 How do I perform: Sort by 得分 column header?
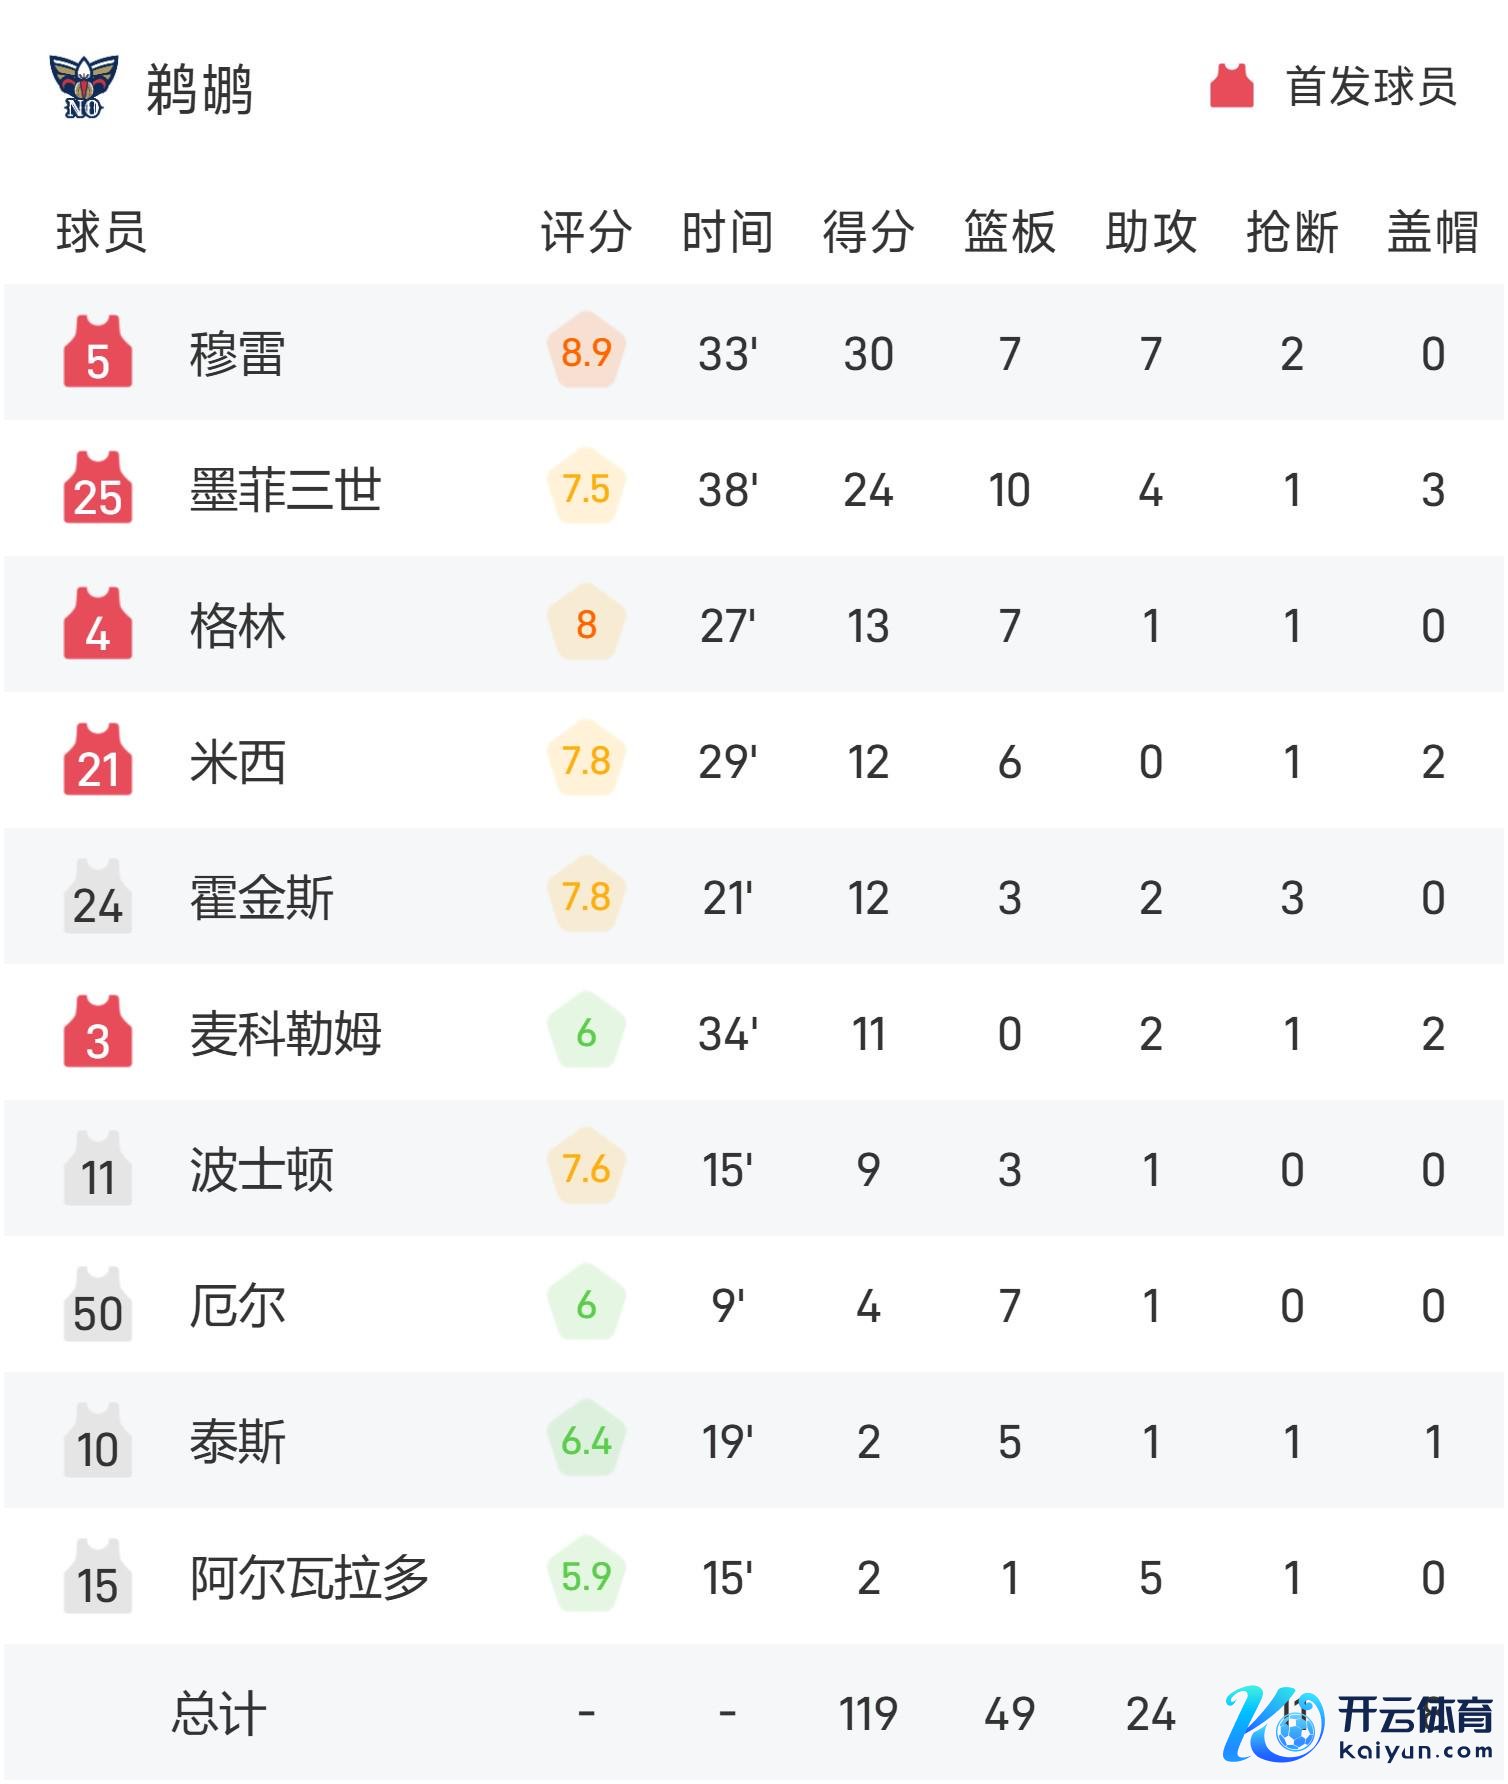pyautogui.click(x=868, y=233)
